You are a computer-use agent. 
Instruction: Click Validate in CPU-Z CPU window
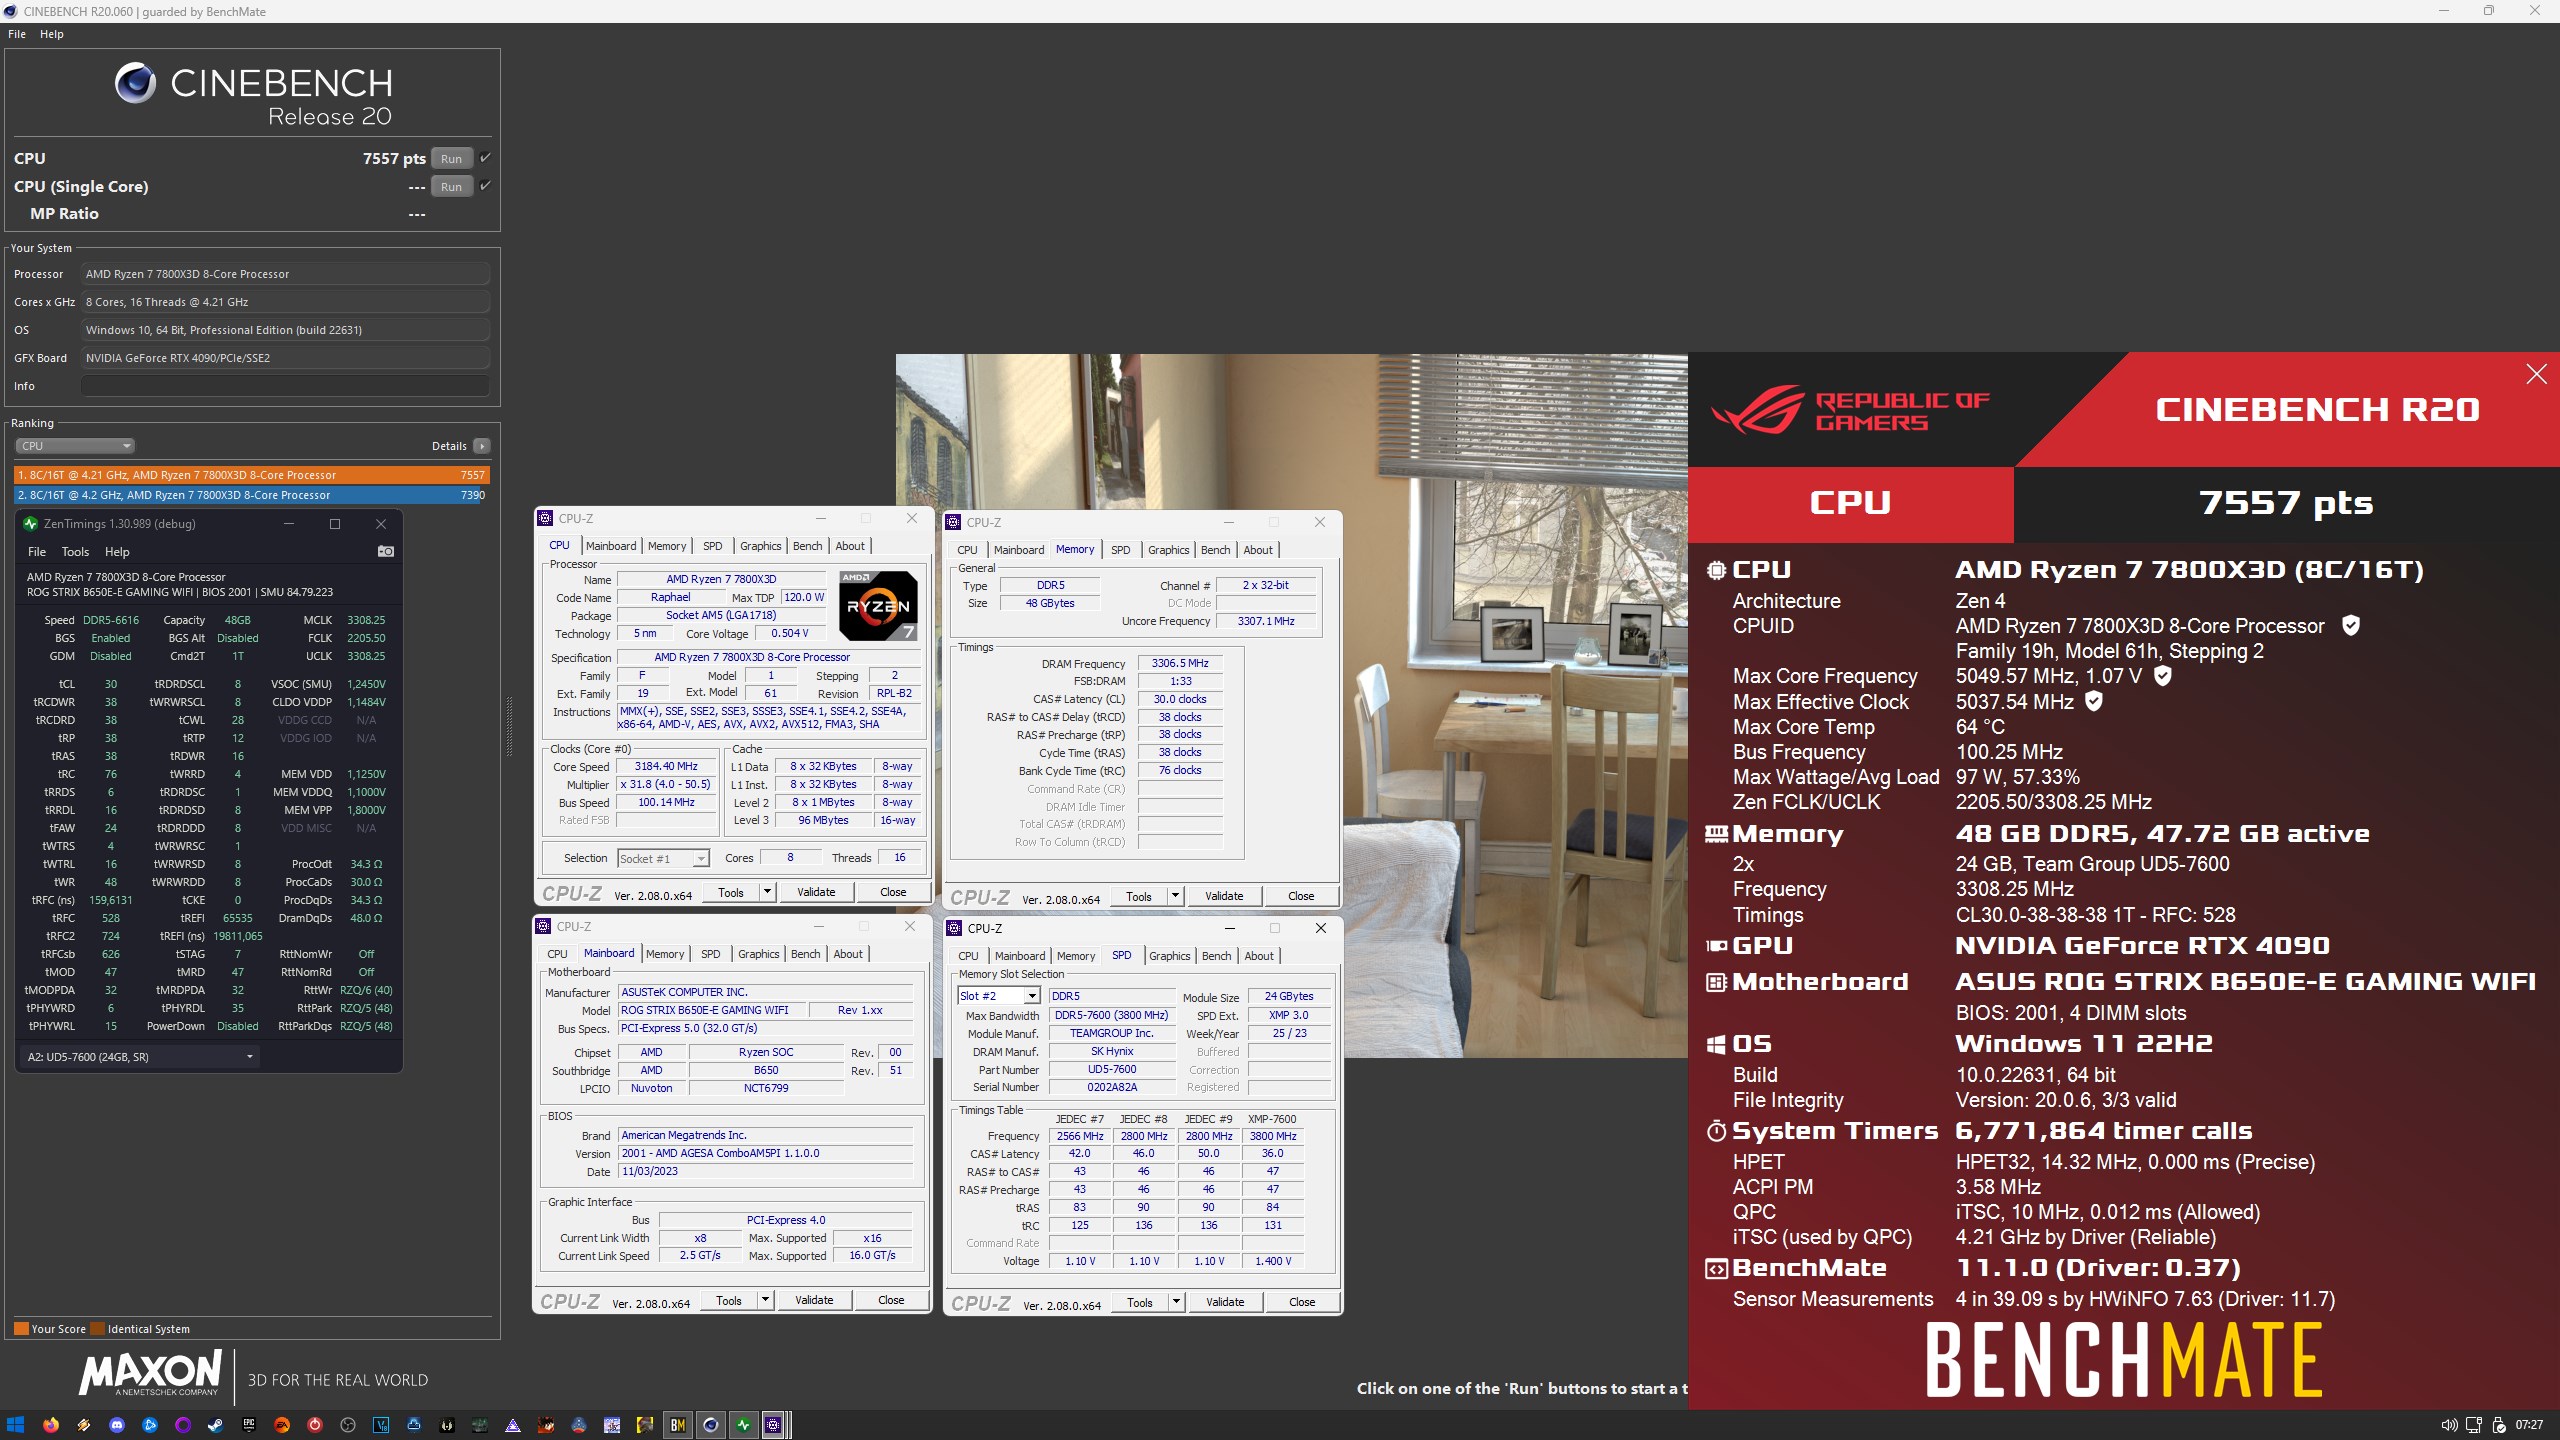click(x=816, y=892)
